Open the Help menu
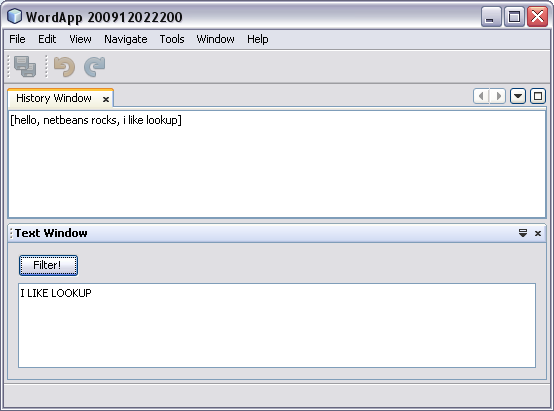Image resolution: width=554 pixels, height=411 pixels. pos(258,39)
